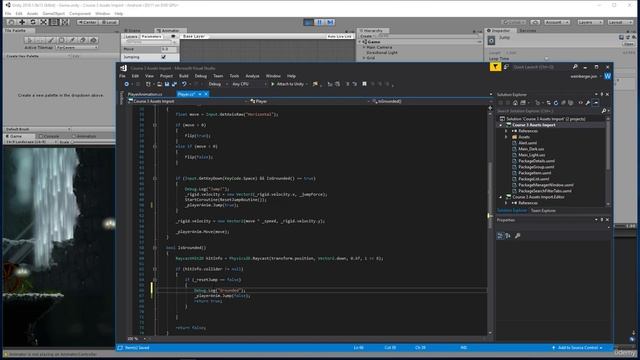
Task: Collapse Course 3 Assets Import.Editor project node
Action: tap(501, 197)
